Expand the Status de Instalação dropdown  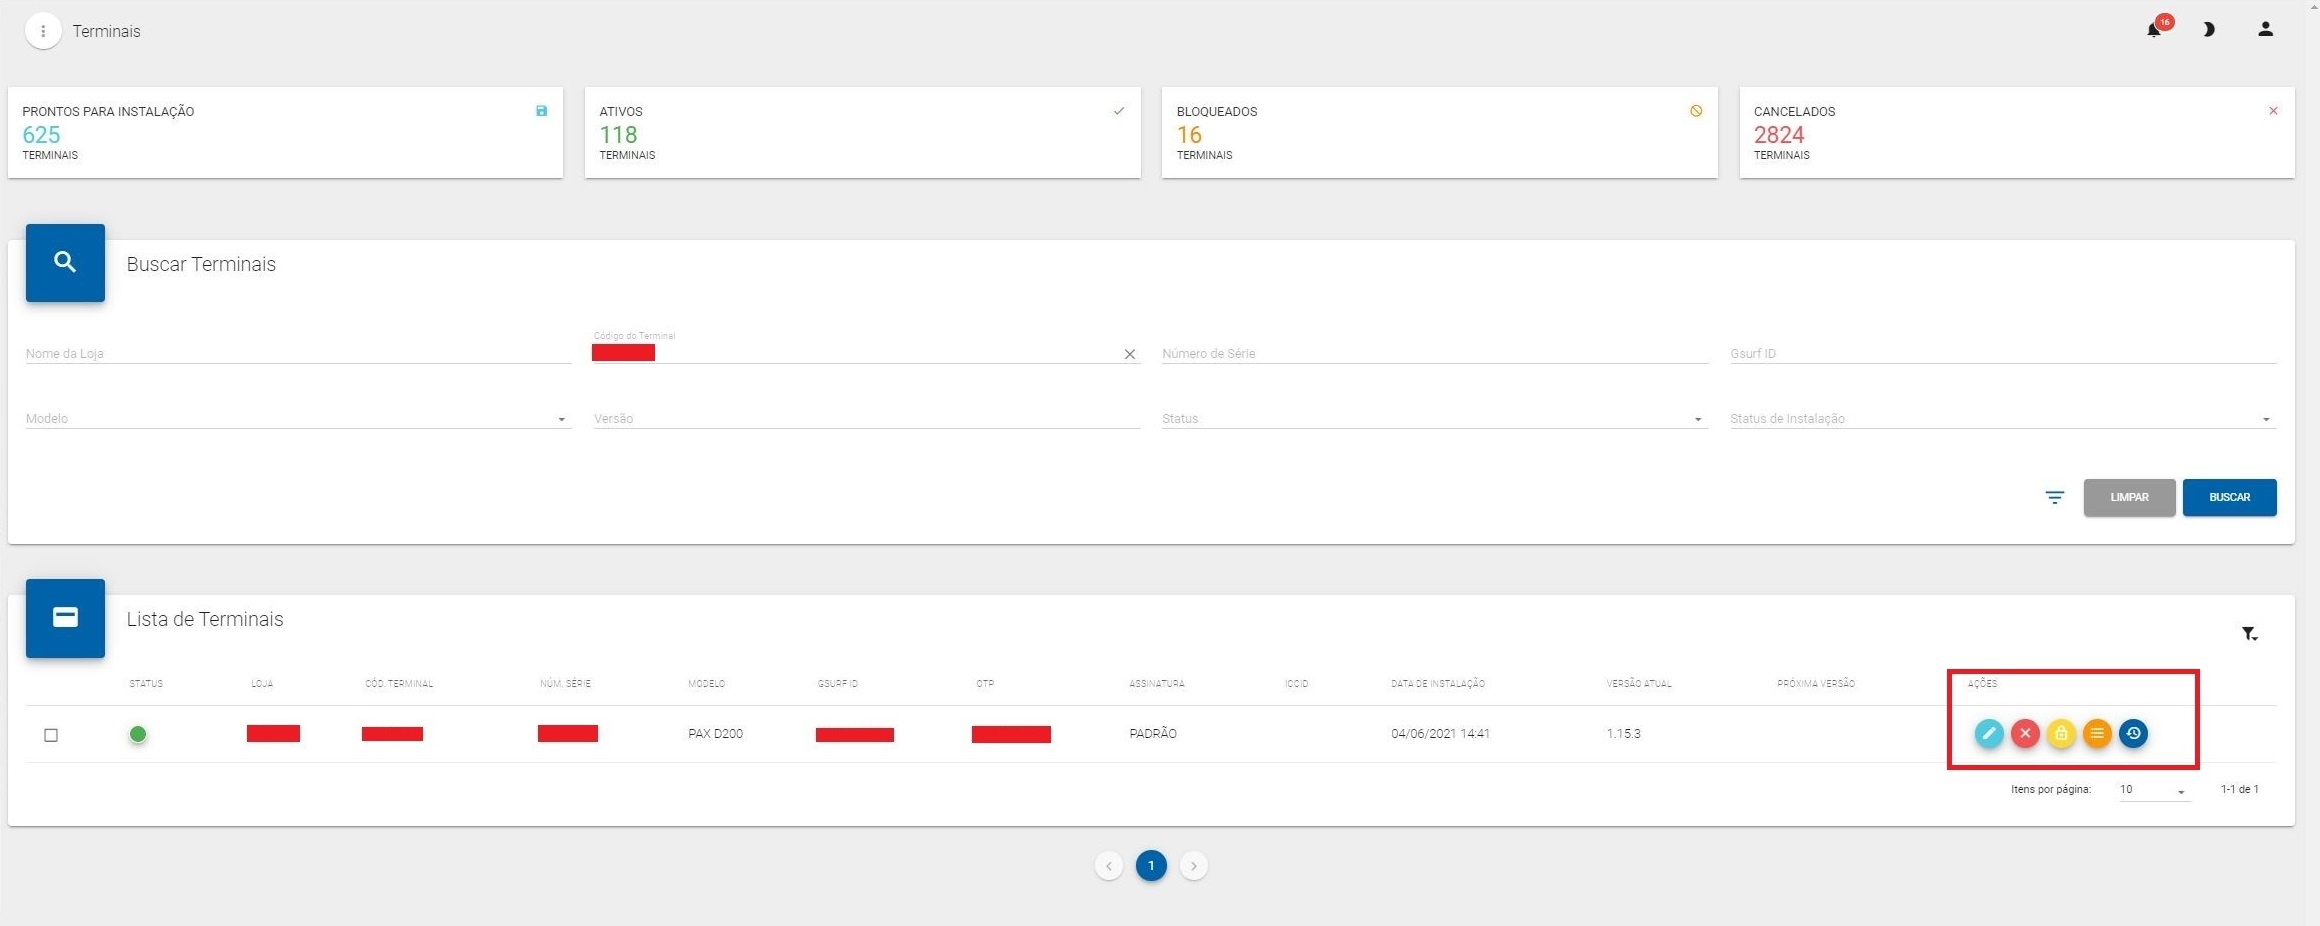pos(2002,419)
